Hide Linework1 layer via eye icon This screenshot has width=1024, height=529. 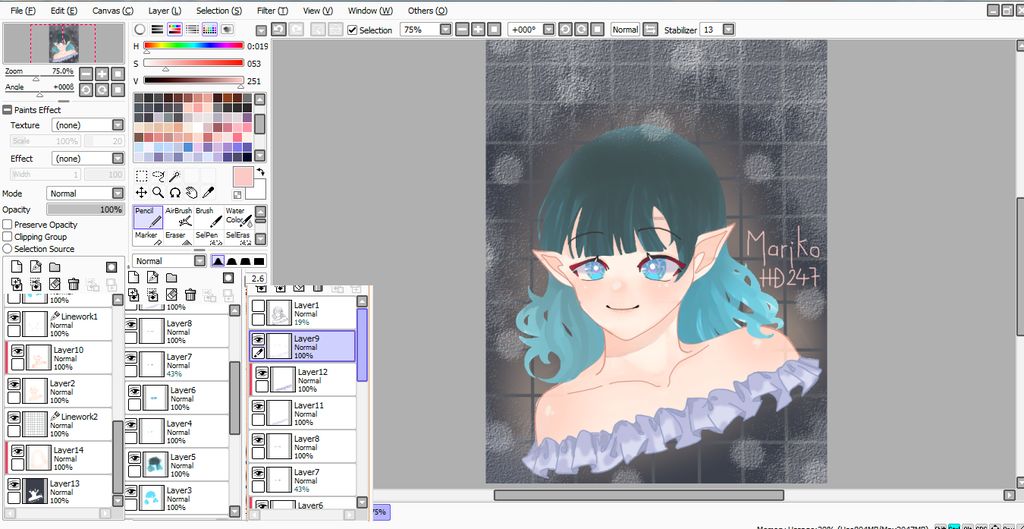14,317
